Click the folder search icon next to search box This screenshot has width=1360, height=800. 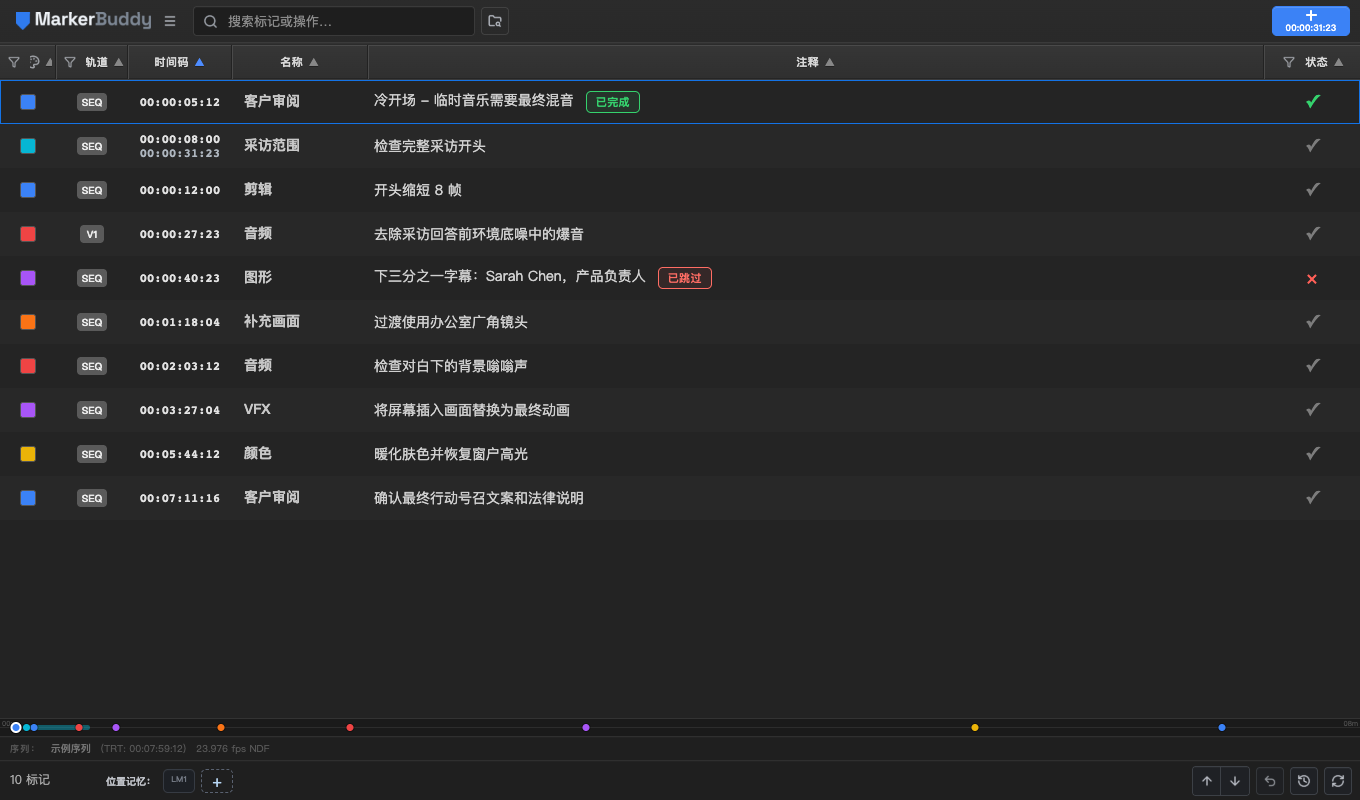click(x=495, y=21)
